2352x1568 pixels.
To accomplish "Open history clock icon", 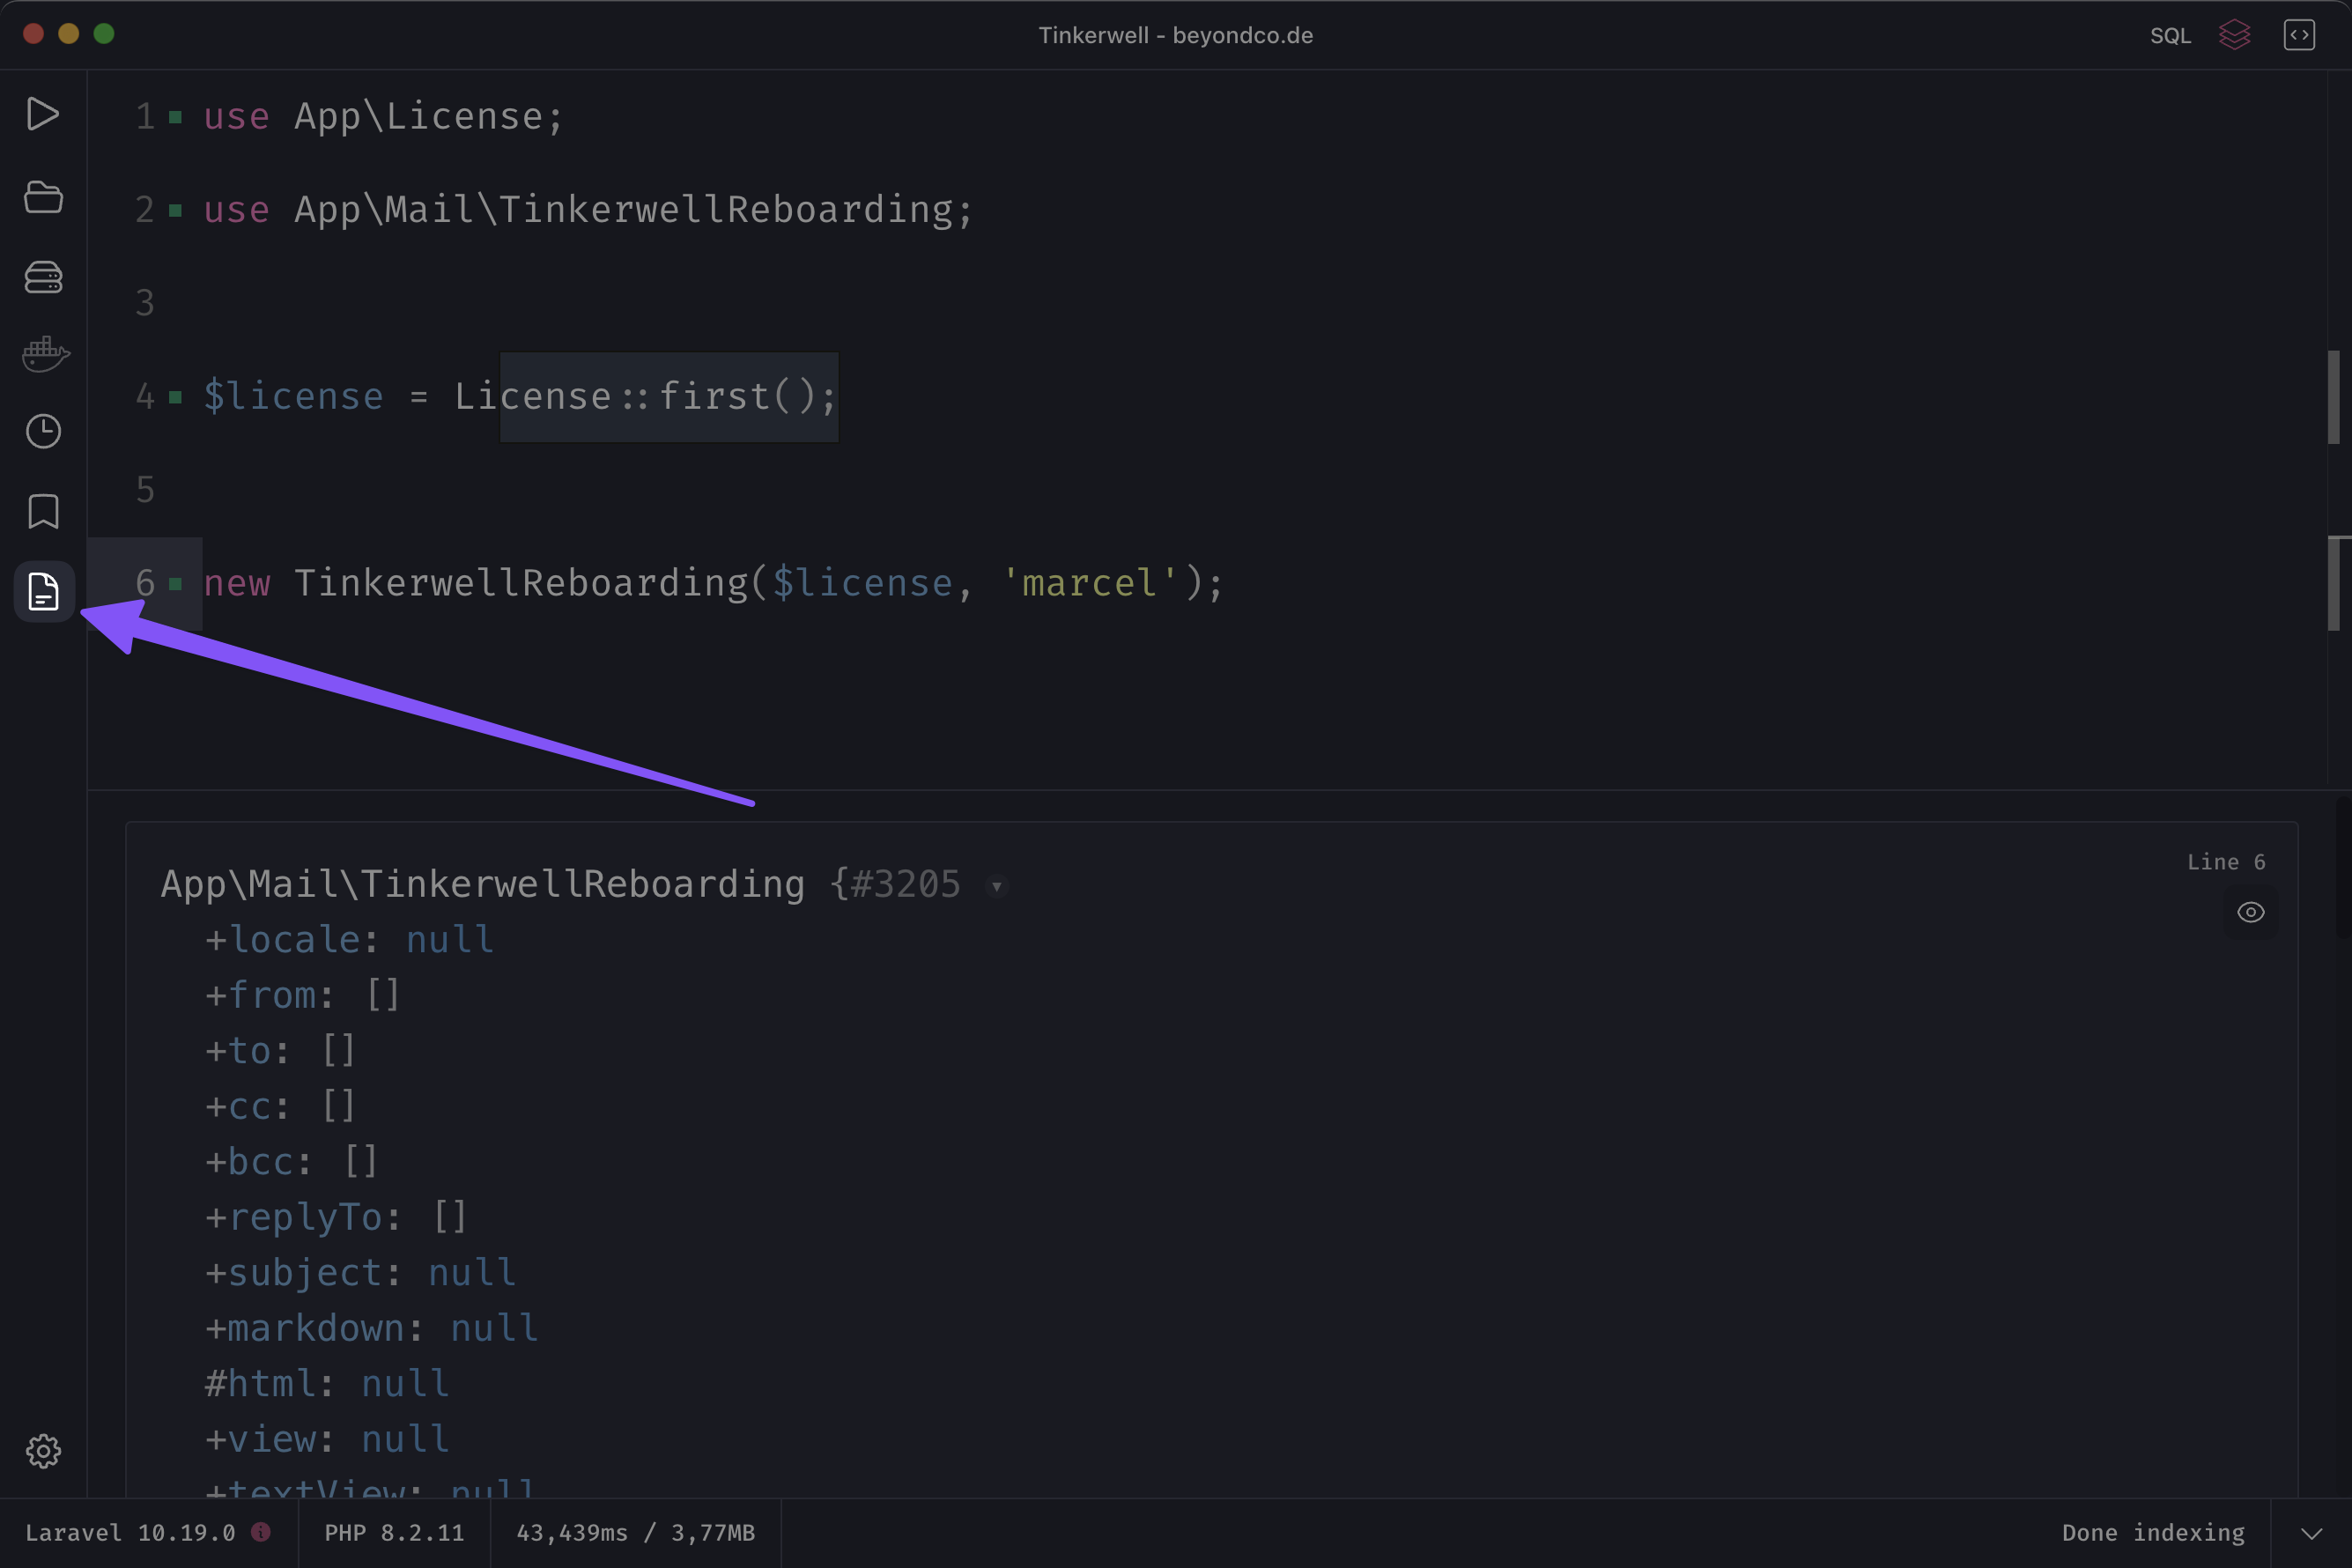I will point(43,432).
